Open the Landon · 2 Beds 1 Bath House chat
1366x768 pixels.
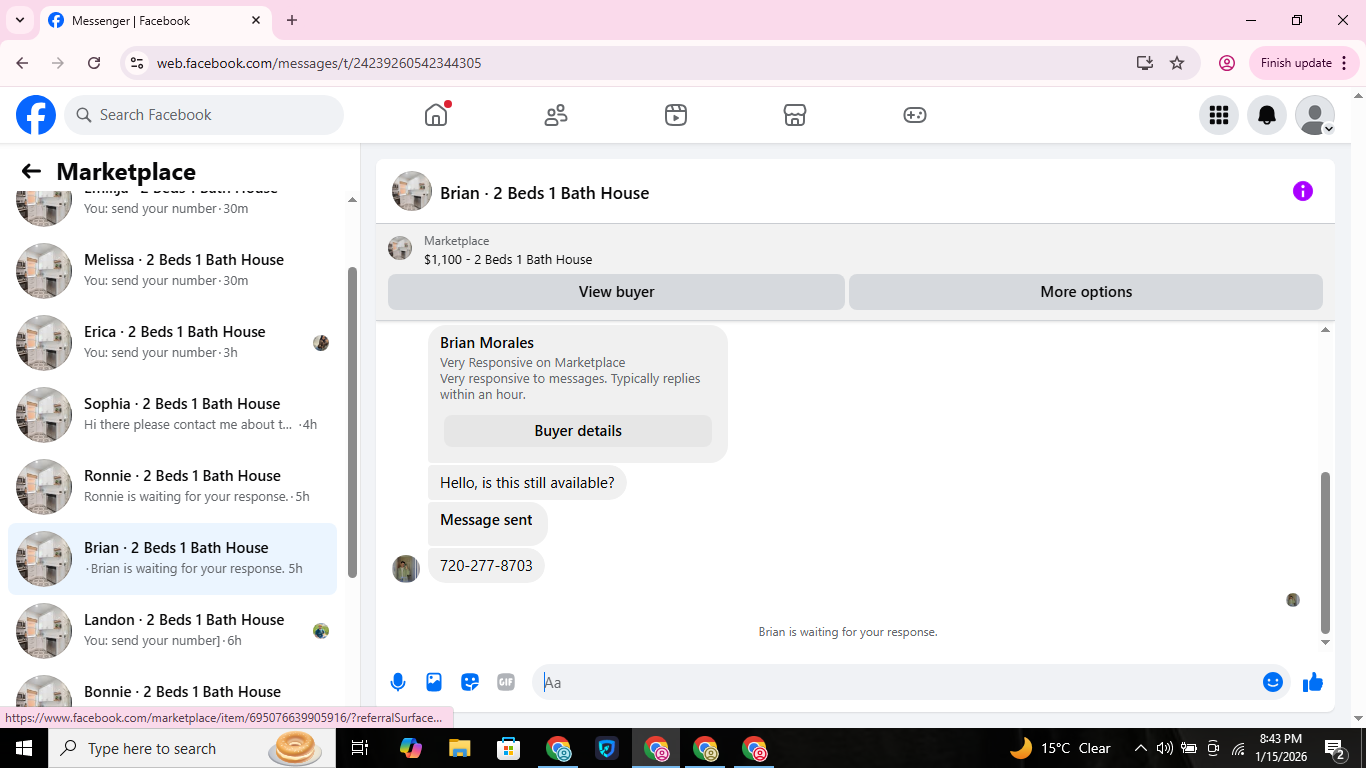172,630
